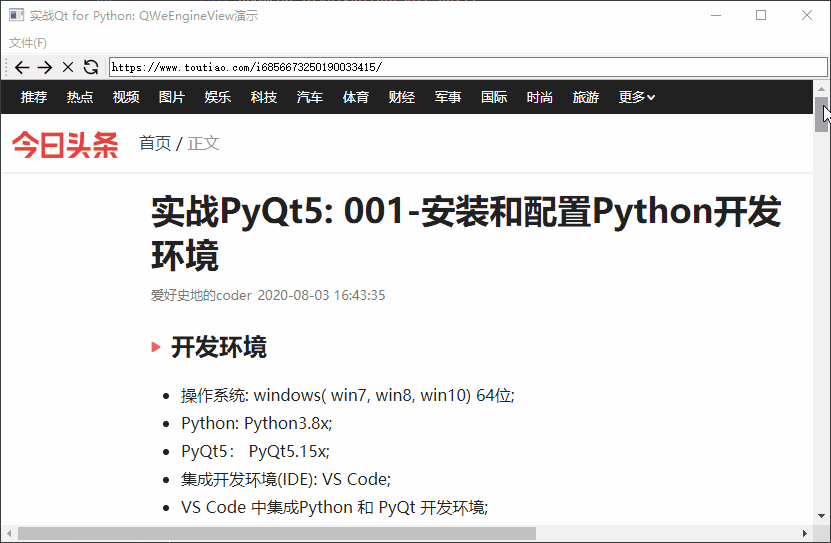
Task: Click the toolbar drag handle grip
Action: (5, 67)
